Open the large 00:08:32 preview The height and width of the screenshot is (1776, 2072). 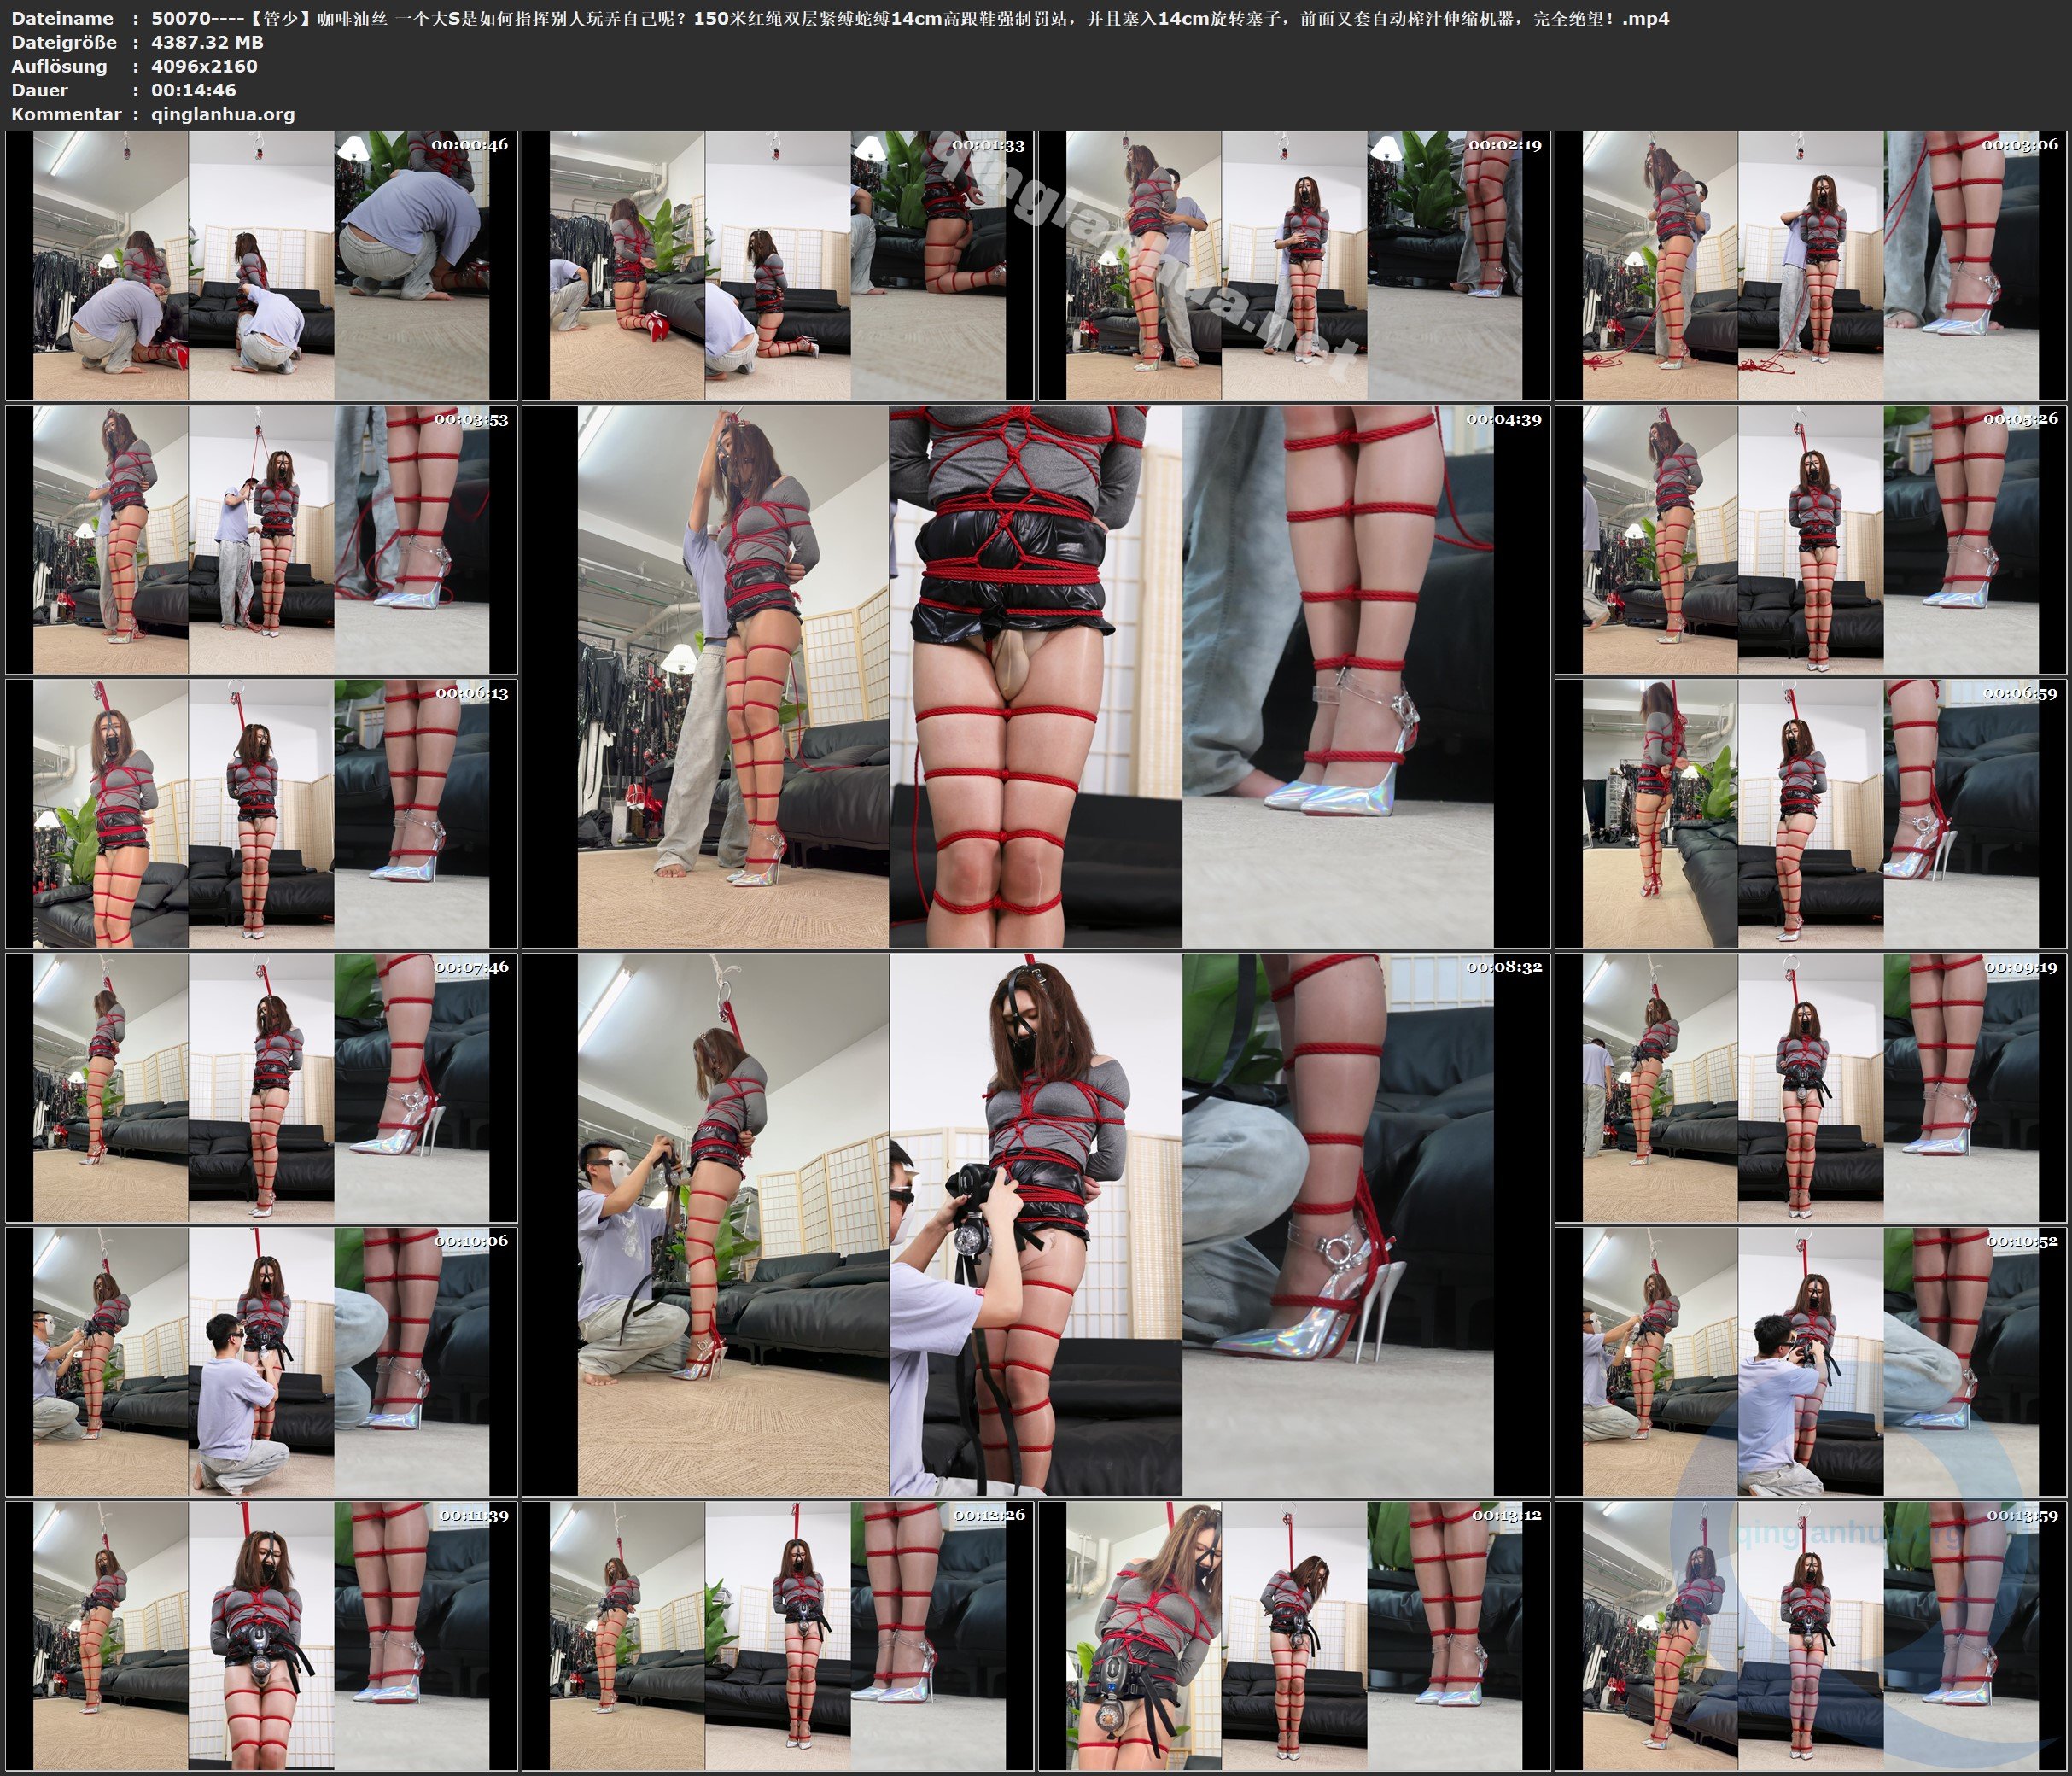click(x=1035, y=1224)
